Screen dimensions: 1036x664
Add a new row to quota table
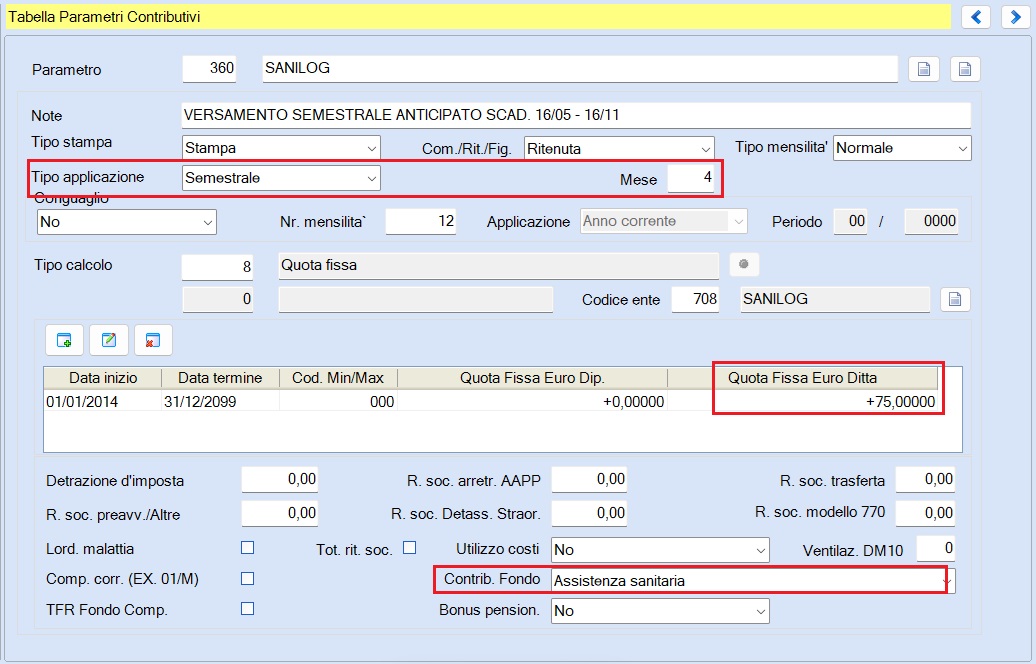click(x=64, y=340)
